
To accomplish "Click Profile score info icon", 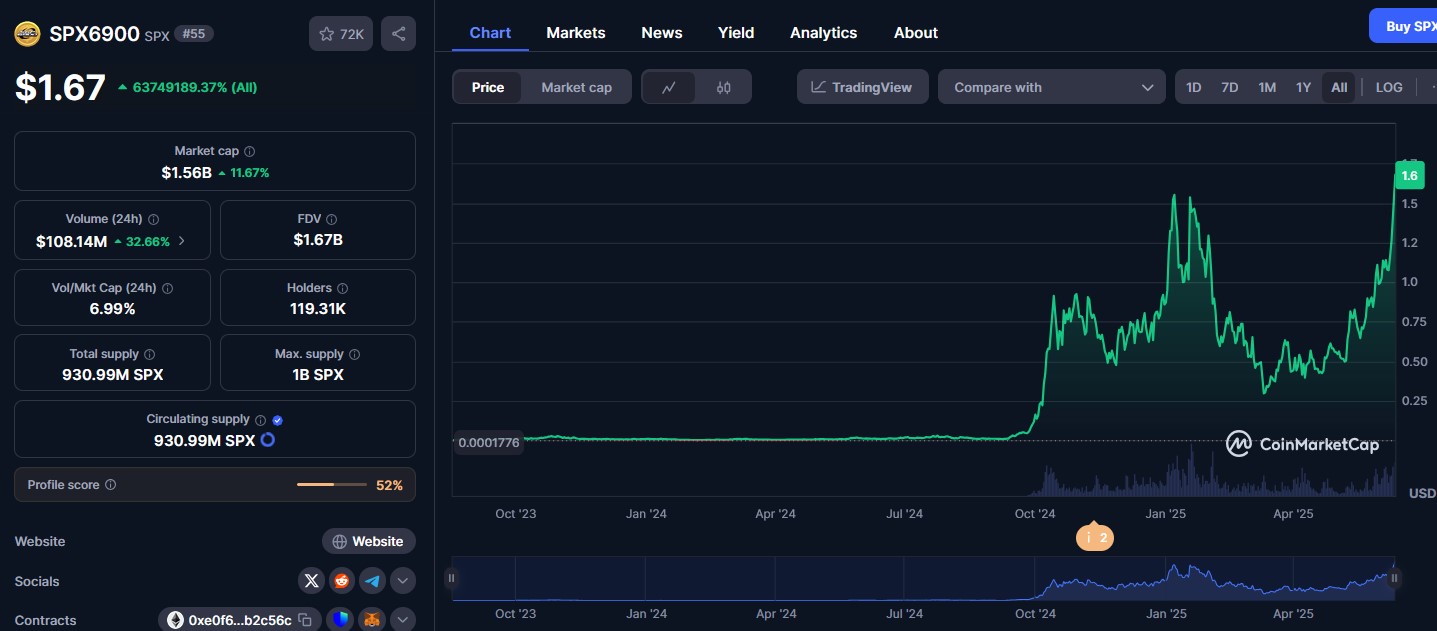I will pos(111,484).
